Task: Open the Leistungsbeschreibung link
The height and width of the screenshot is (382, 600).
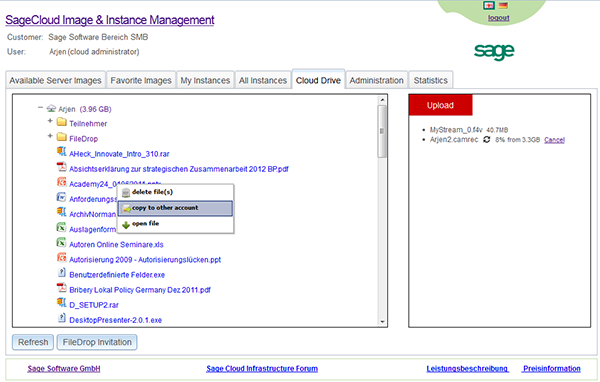Action: [467, 369]
